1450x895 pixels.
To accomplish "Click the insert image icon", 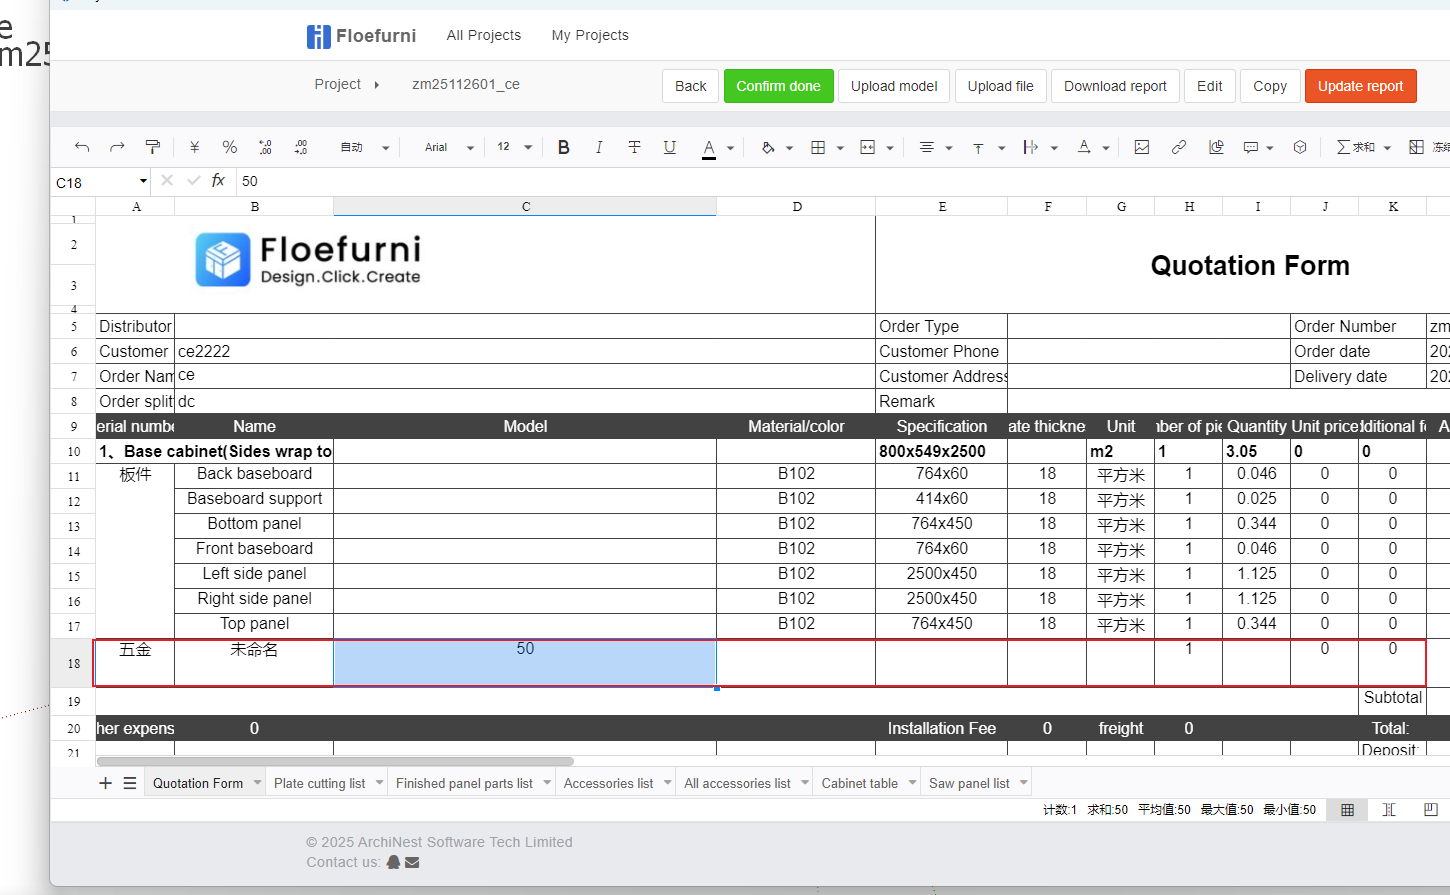I will [1141, 147].
